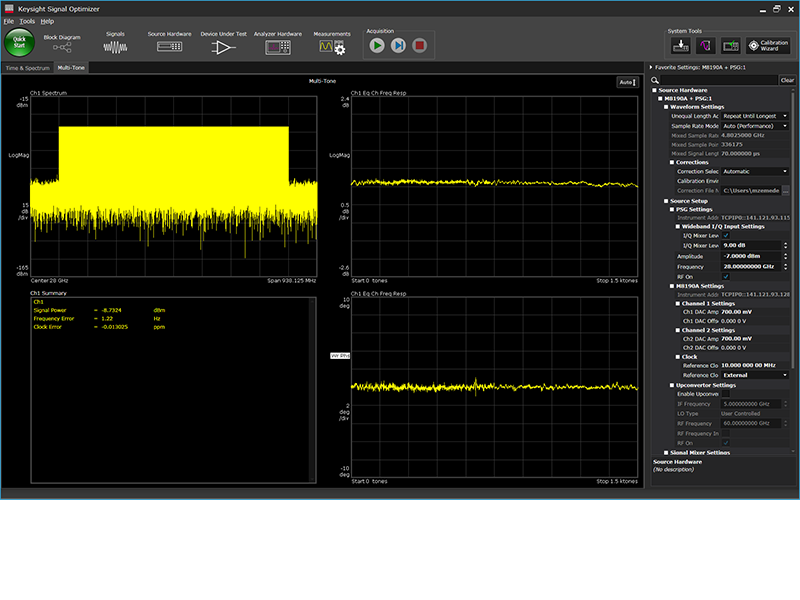Toggle the I/Q Mixer Level checkbox
Screen dimensions: 800x600
coord(726,235)
